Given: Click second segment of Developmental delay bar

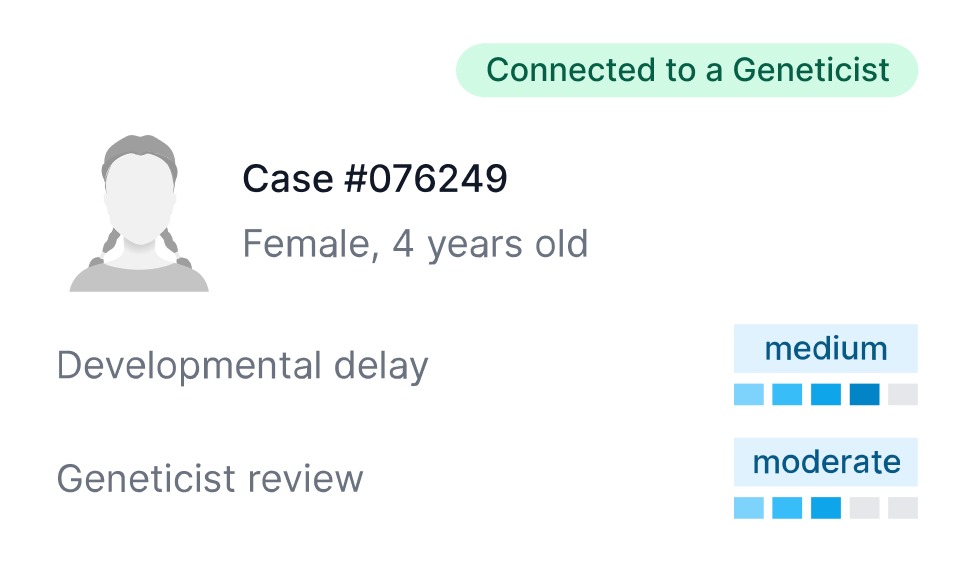Looking at the screenshot, I should 787,394.
